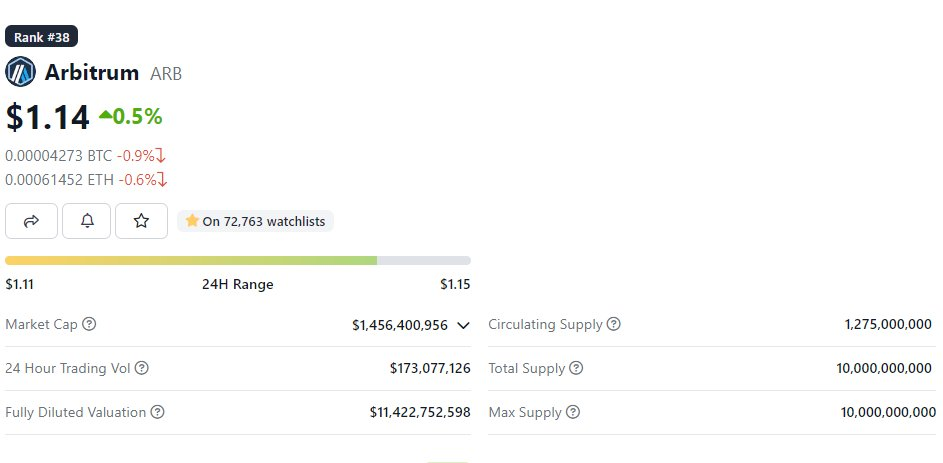Click the 24H Range progress bar
Image resolution: width=943 pixels, height=463 pixels.
(x=238, y=260)
